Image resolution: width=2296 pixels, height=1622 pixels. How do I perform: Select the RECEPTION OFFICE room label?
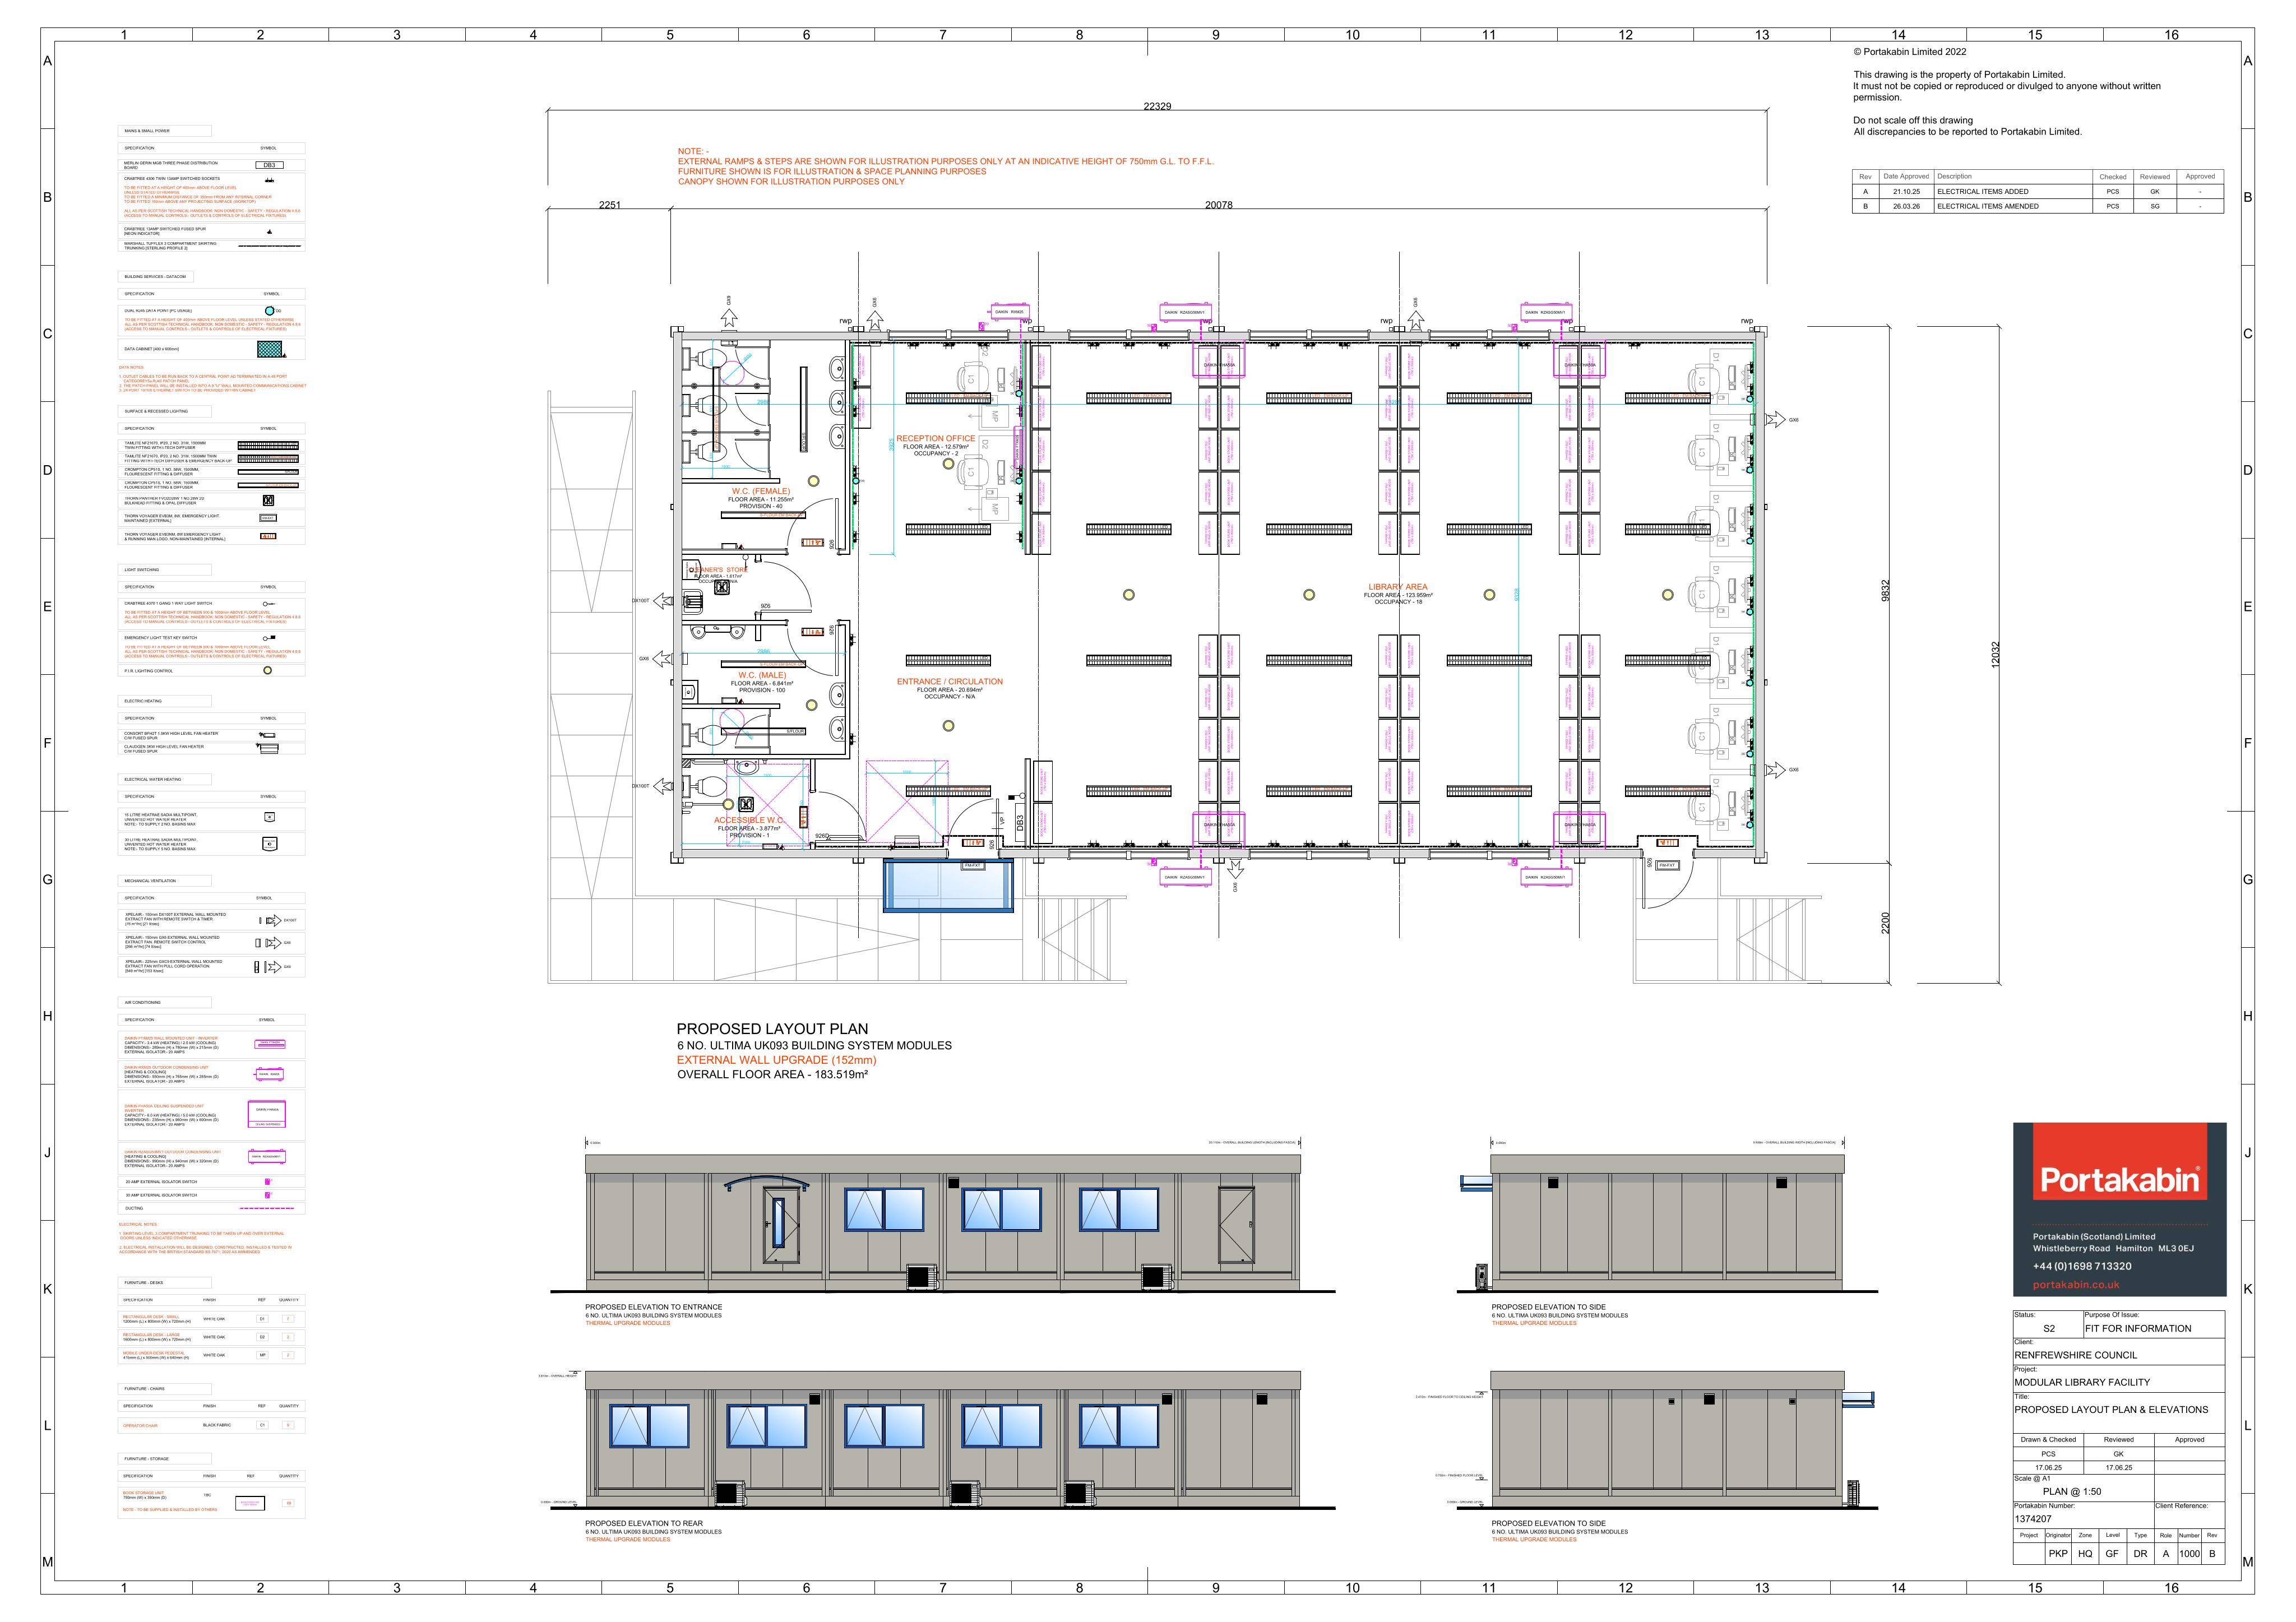point(935,438)
